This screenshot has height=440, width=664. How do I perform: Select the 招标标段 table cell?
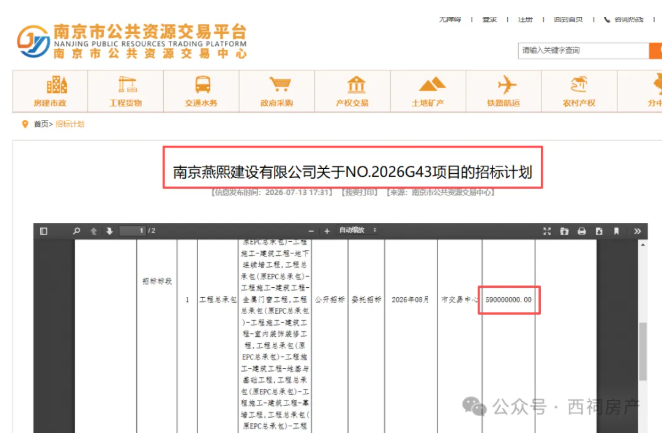point(157,281)
